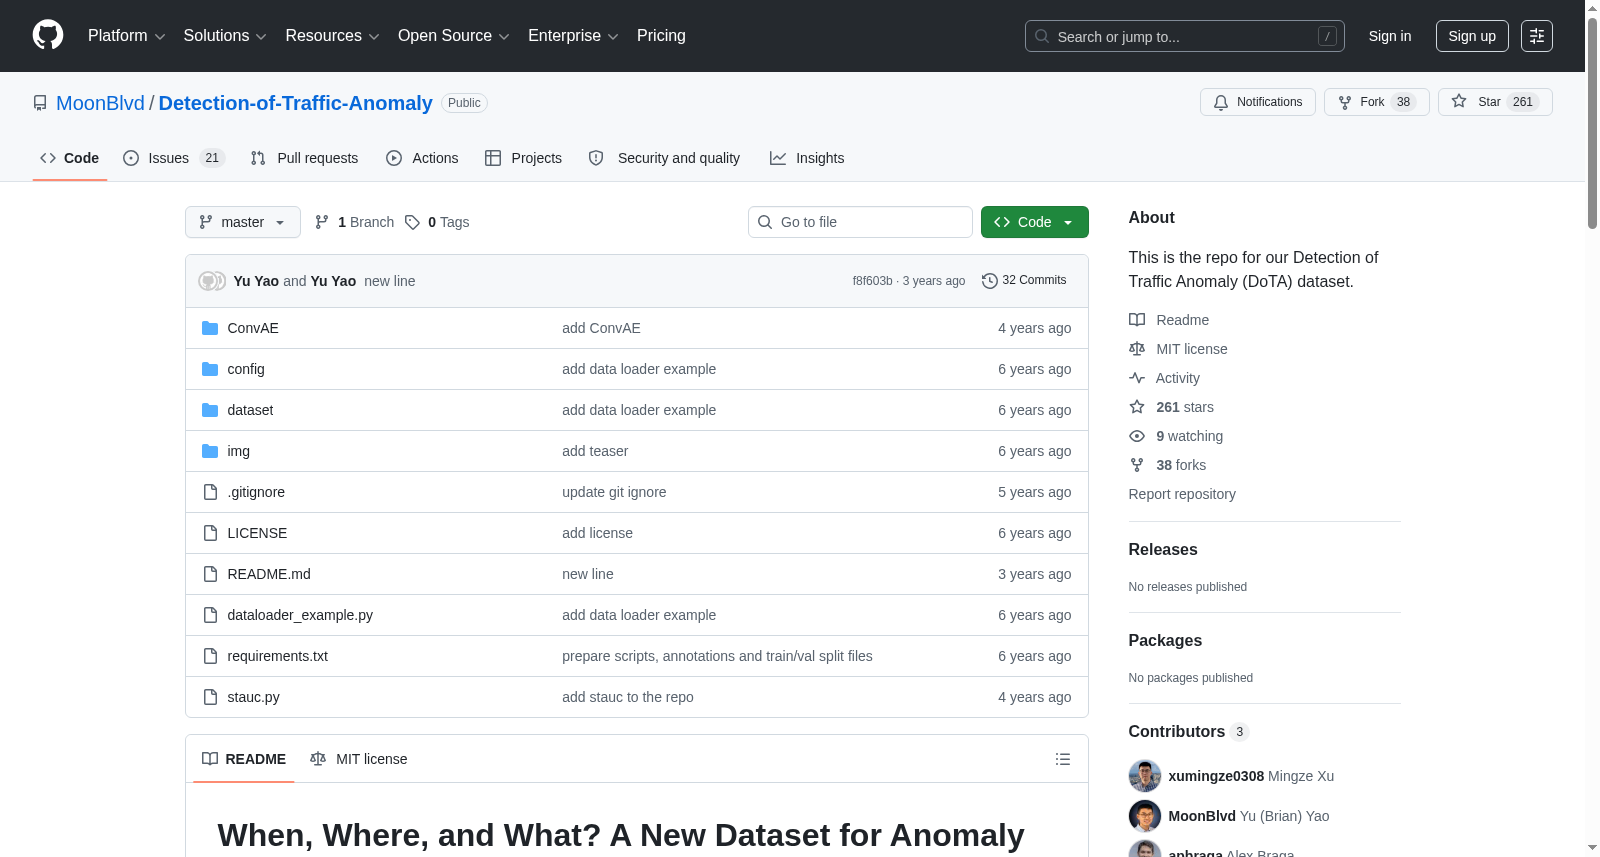Open the ConvAE folder icon

point(210,328)
